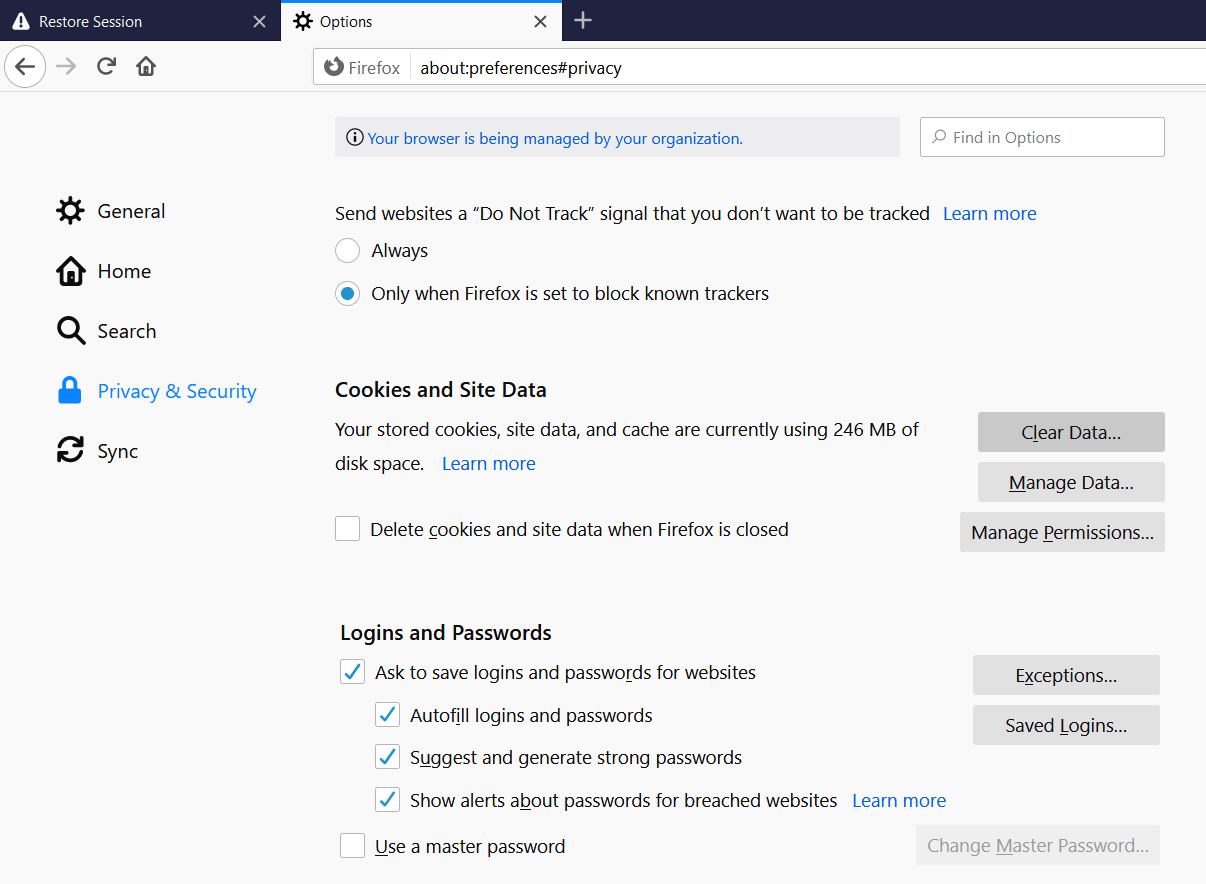Click the Change Master Password button
This screenshot has width=1206, height=884.
[x=1038, y=845]
